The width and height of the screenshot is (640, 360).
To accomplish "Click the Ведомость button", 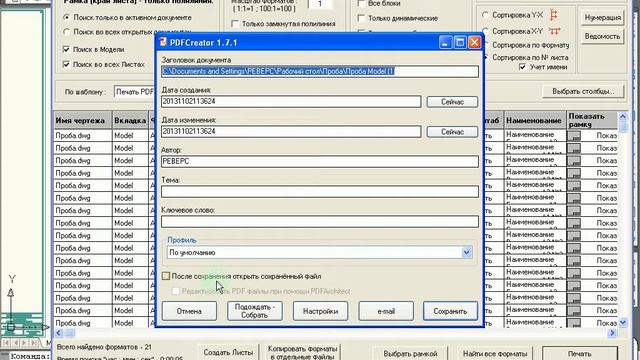I will click(602, 36).
